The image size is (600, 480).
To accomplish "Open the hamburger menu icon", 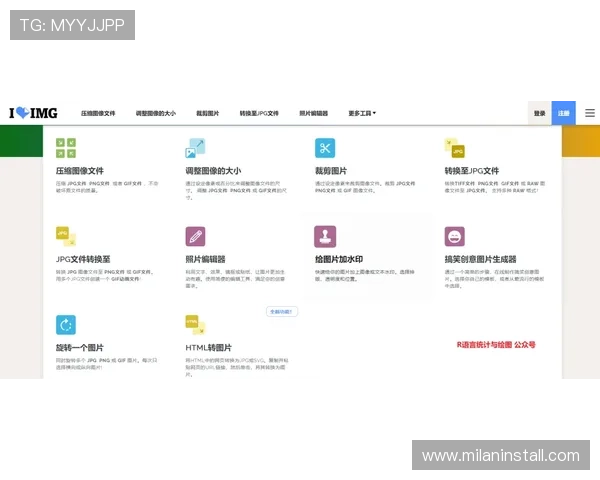I will 590,113.
